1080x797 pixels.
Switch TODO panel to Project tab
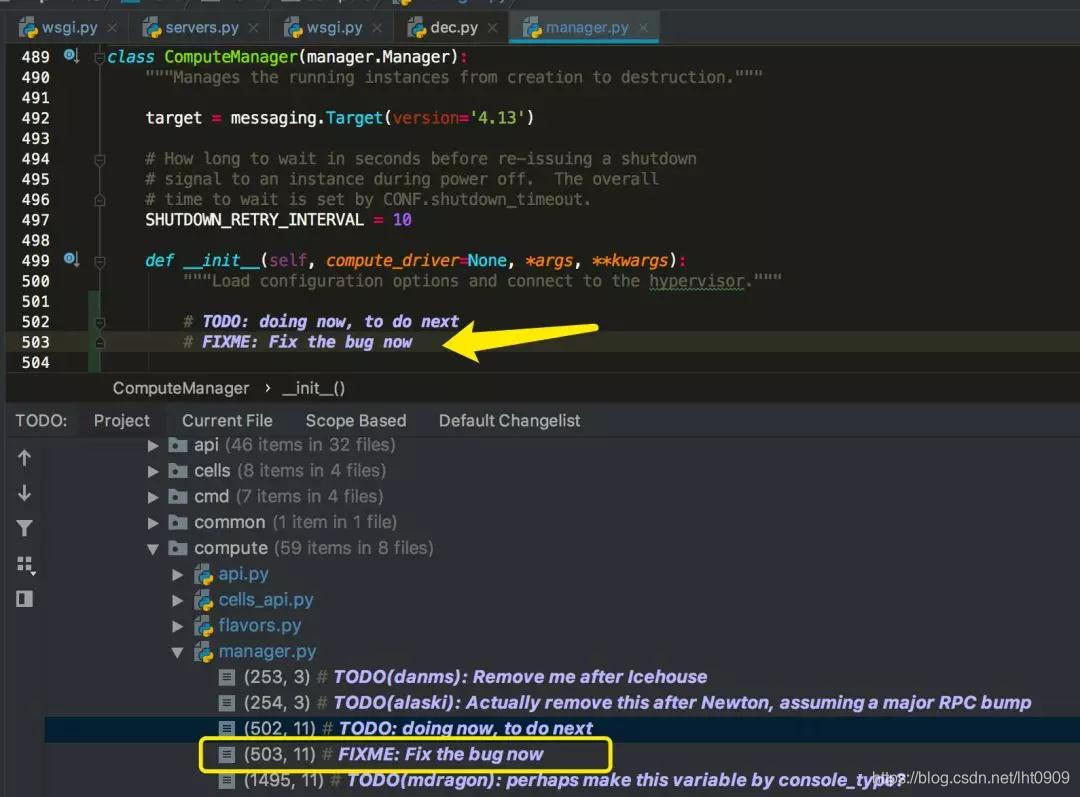point(121,420)
